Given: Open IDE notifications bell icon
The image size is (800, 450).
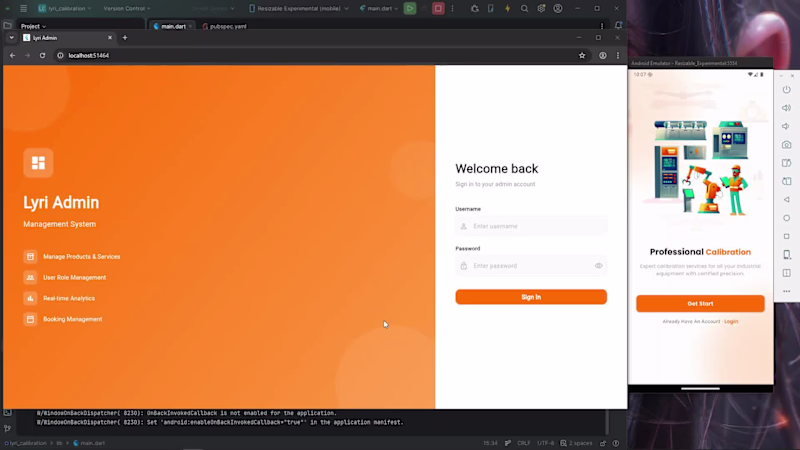Looking at the screenshot, I should tap(618, 26).
